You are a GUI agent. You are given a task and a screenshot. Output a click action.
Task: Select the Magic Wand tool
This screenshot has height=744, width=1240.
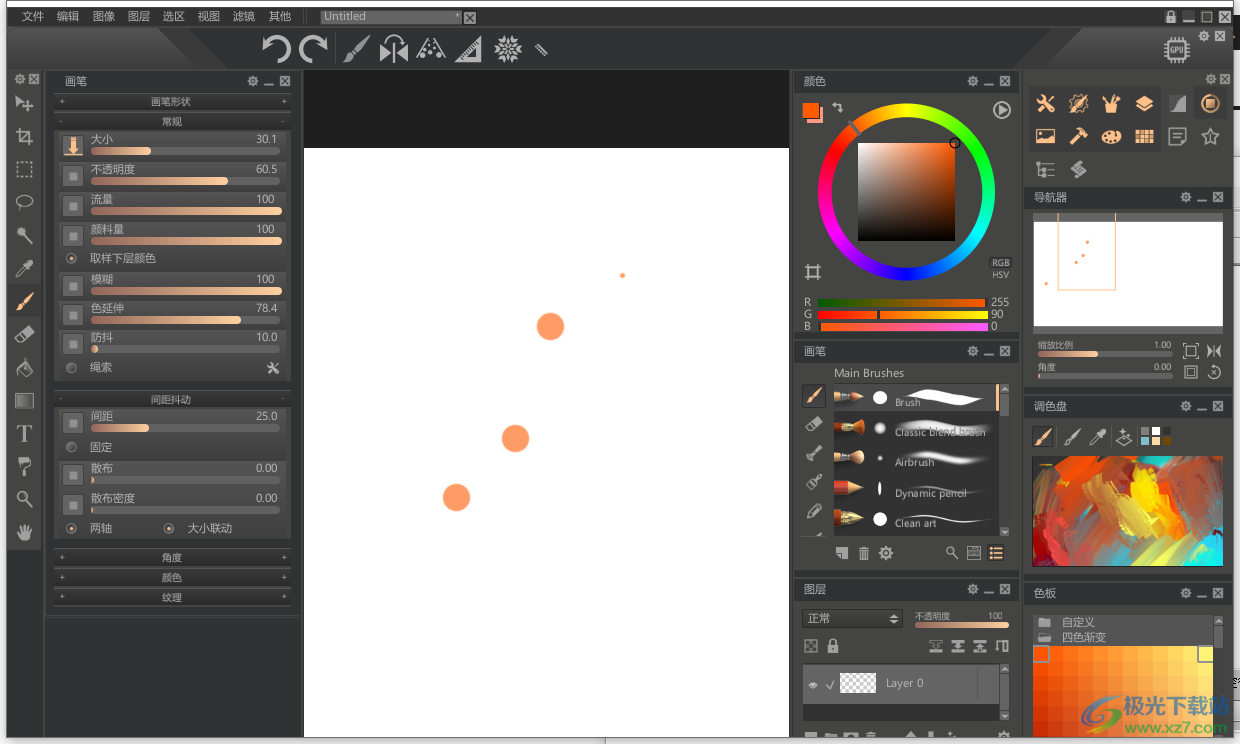(25, 235)
